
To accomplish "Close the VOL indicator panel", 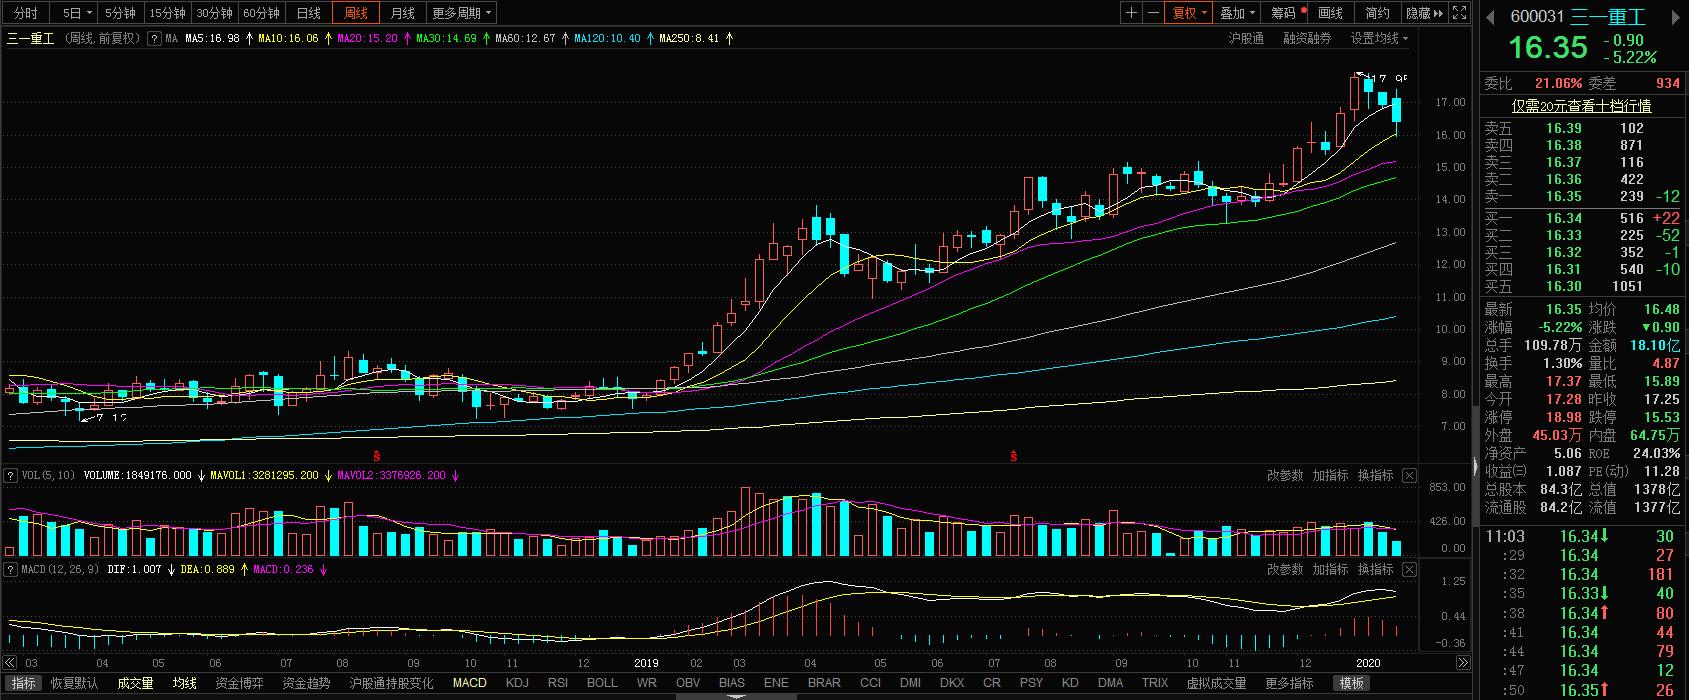I will [1410, 475].
